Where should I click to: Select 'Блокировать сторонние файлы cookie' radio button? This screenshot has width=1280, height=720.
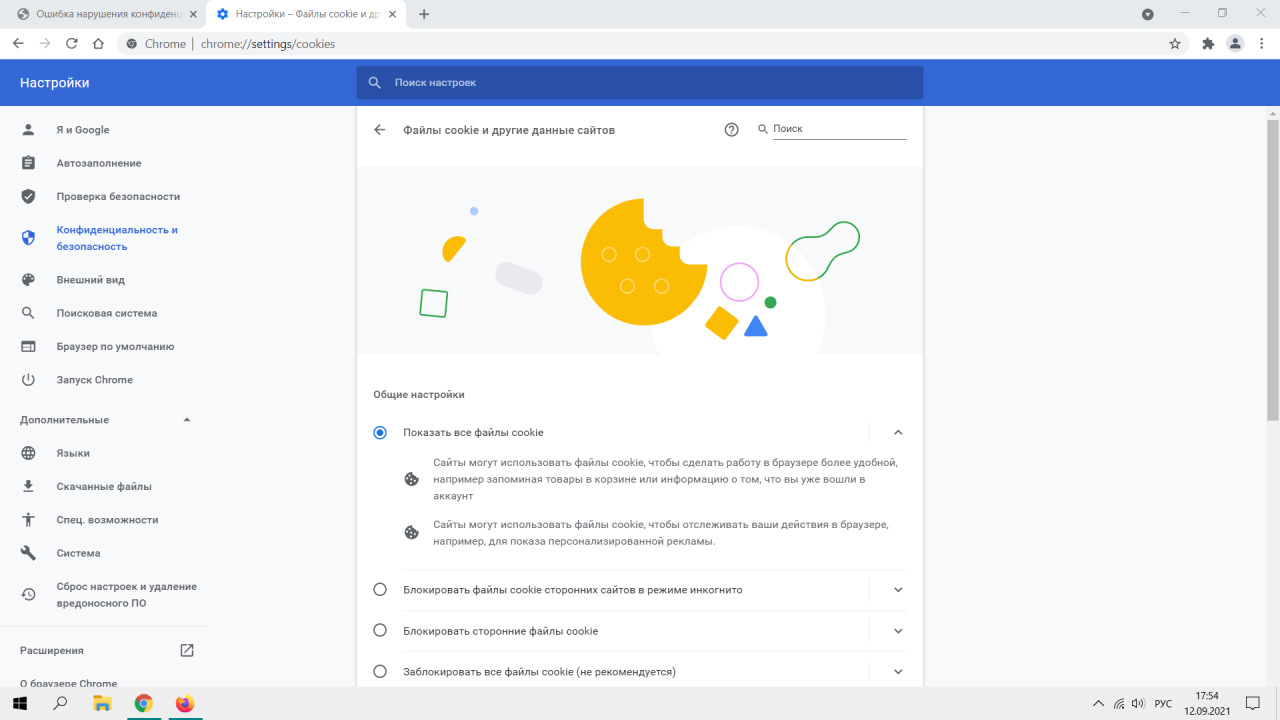pos(380,631)
